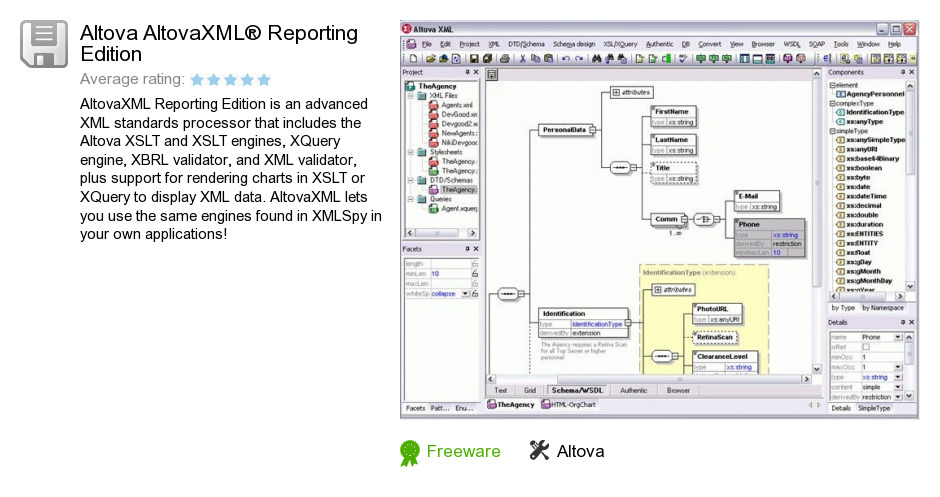Close the Facets panel

476,249
